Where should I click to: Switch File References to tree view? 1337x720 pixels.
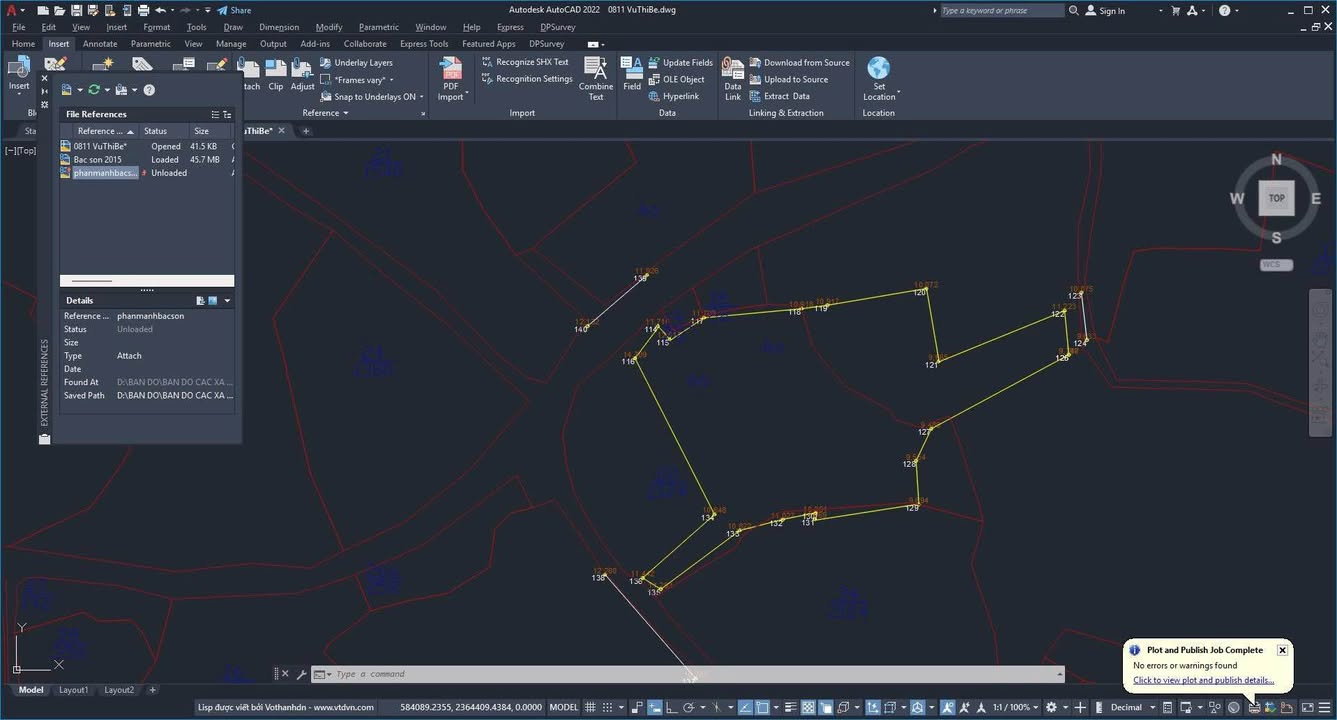click(x=227, y=115)
